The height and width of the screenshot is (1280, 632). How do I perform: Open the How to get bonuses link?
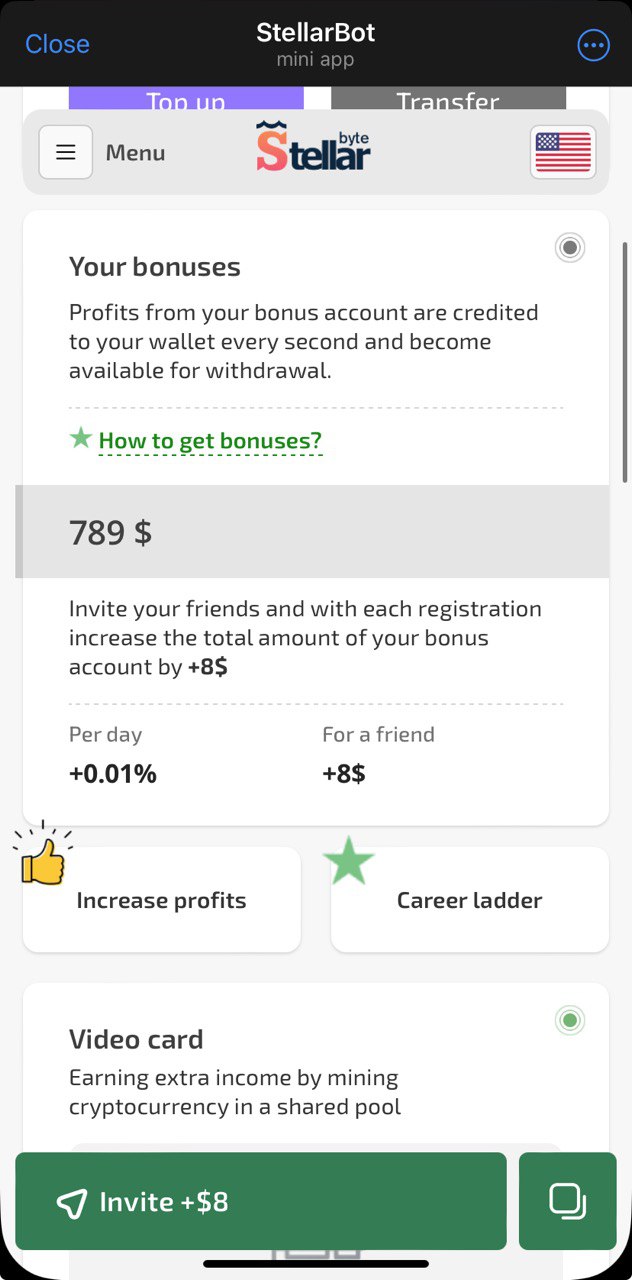coord(210,441)
